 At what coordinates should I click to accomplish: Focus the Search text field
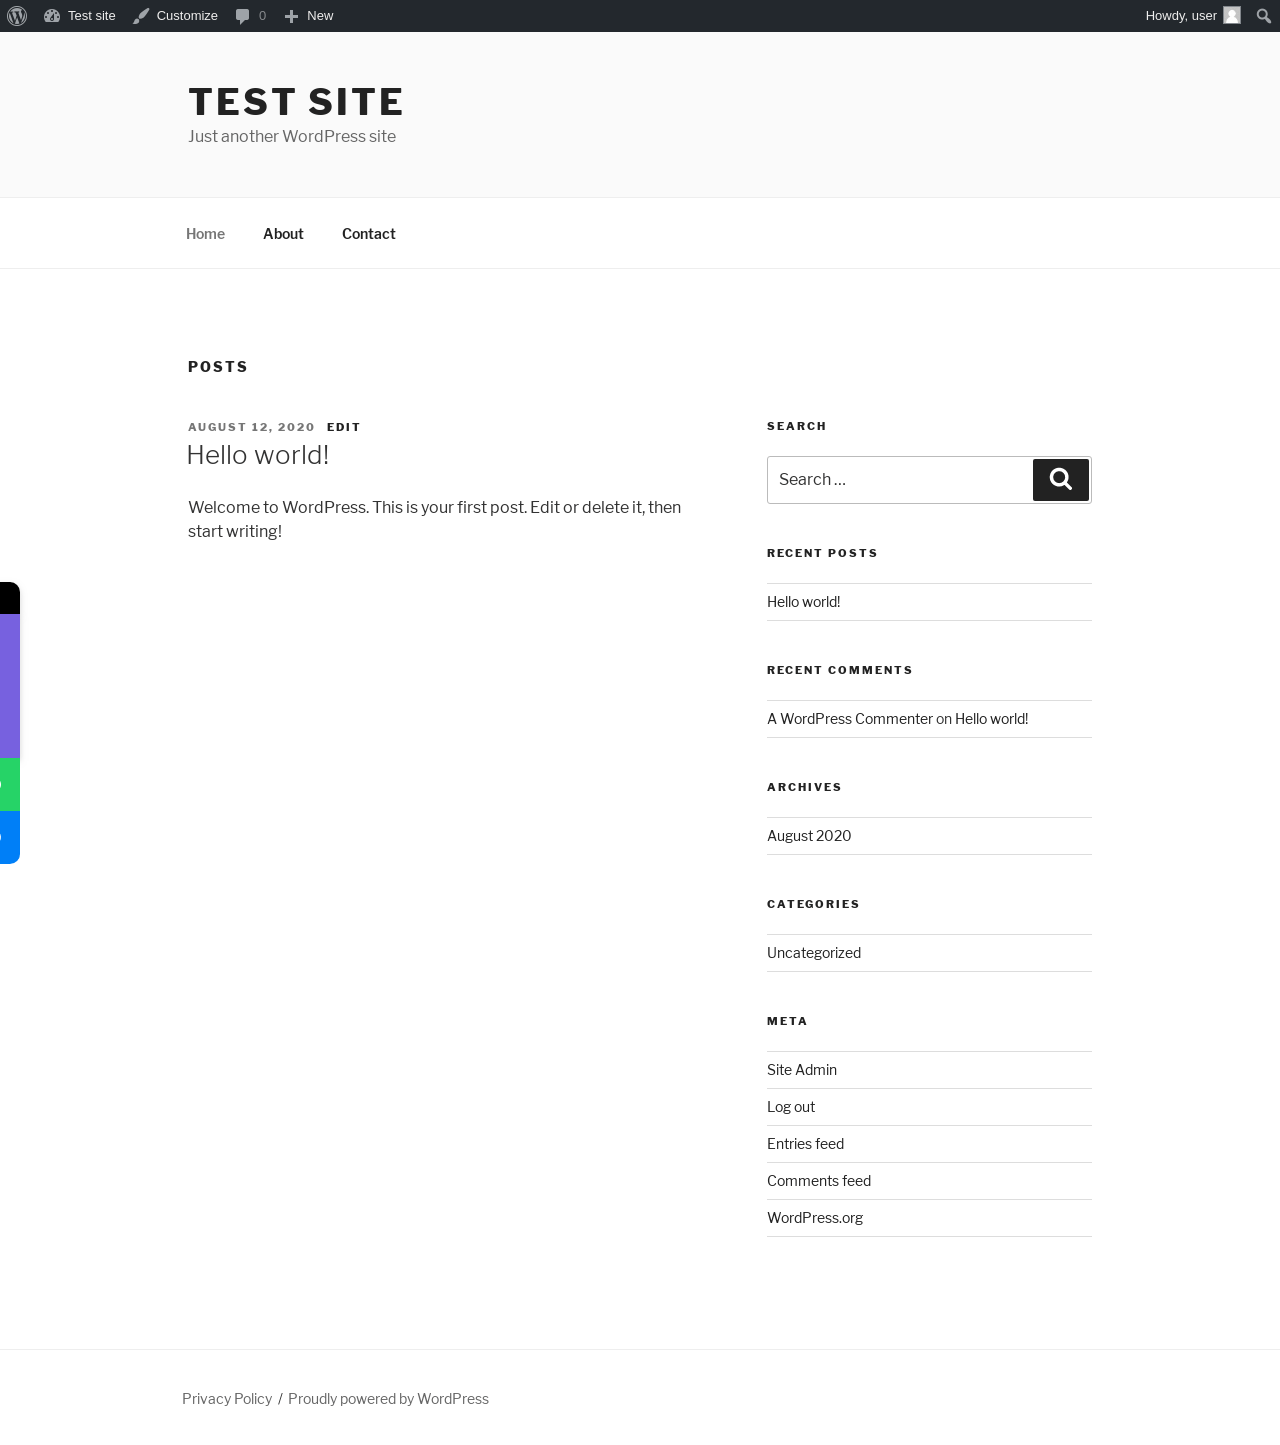(900, 480)
